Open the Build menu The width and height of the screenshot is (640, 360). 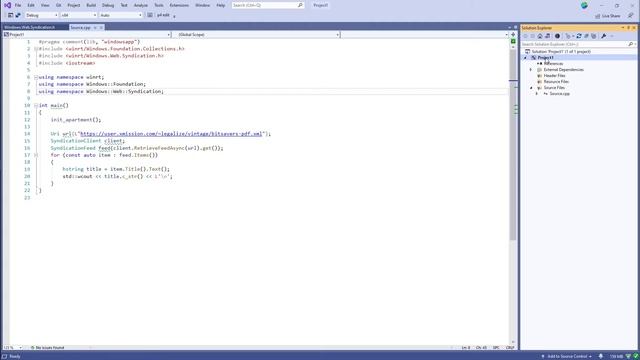91,5
